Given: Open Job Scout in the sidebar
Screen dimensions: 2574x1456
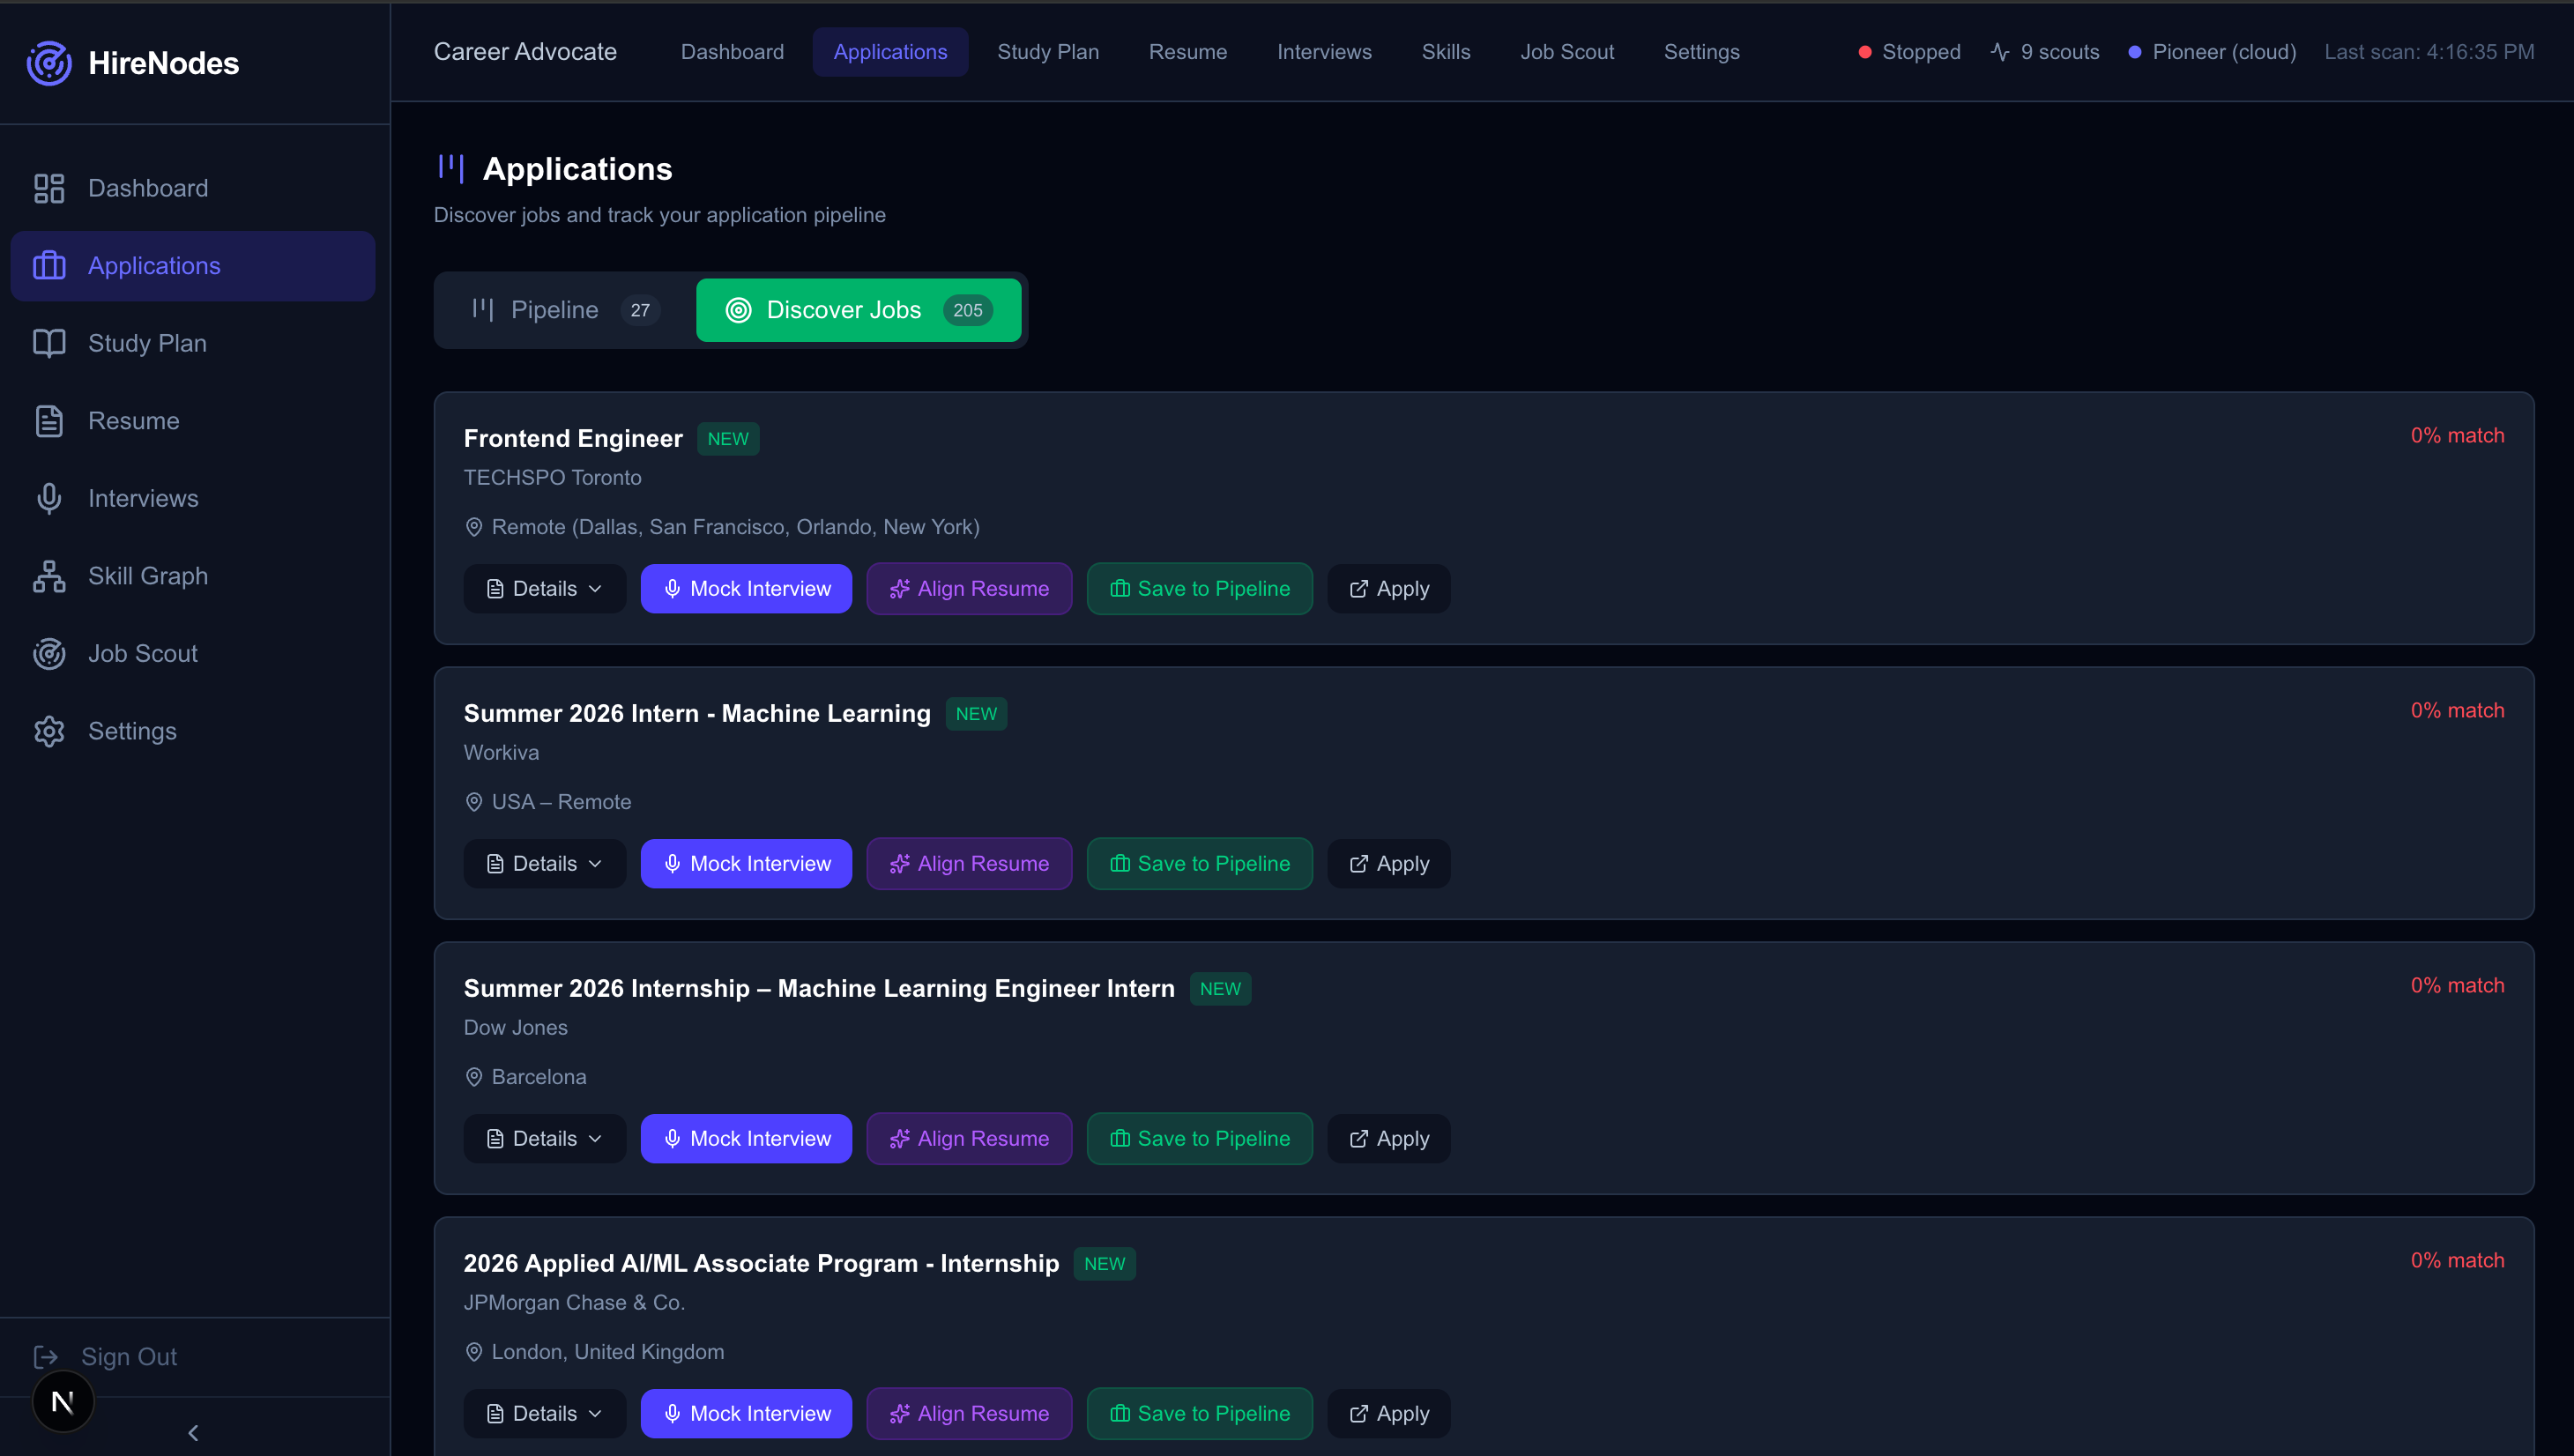Looking at the screenshot, I should (142, 653).
